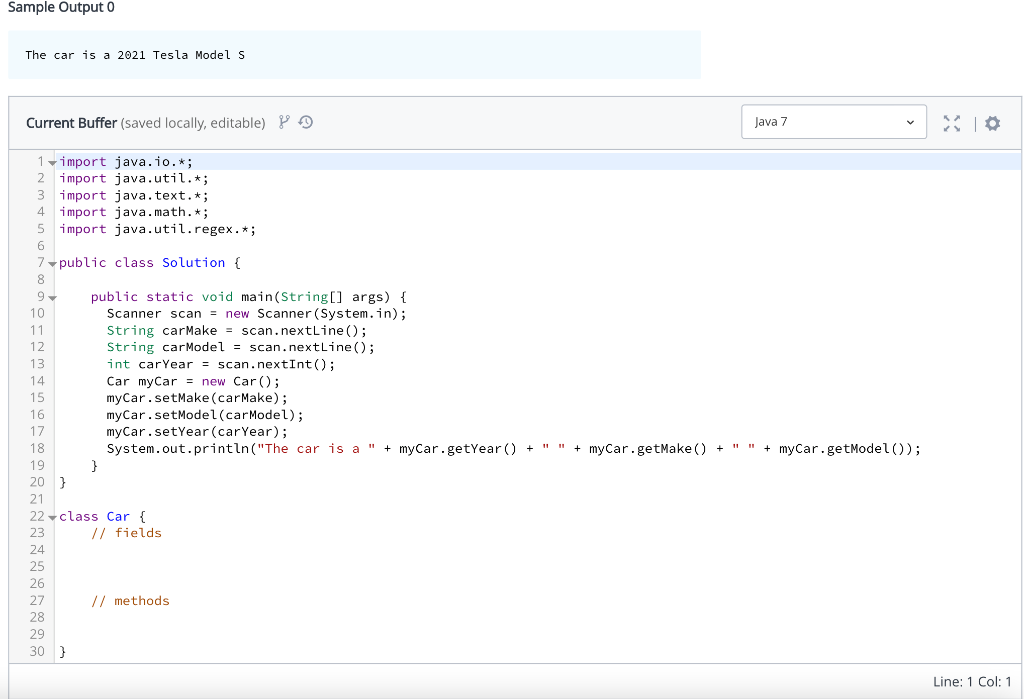Click the sample output text 'The car is a 2021 Tesla Model S'

coord(135,55)
